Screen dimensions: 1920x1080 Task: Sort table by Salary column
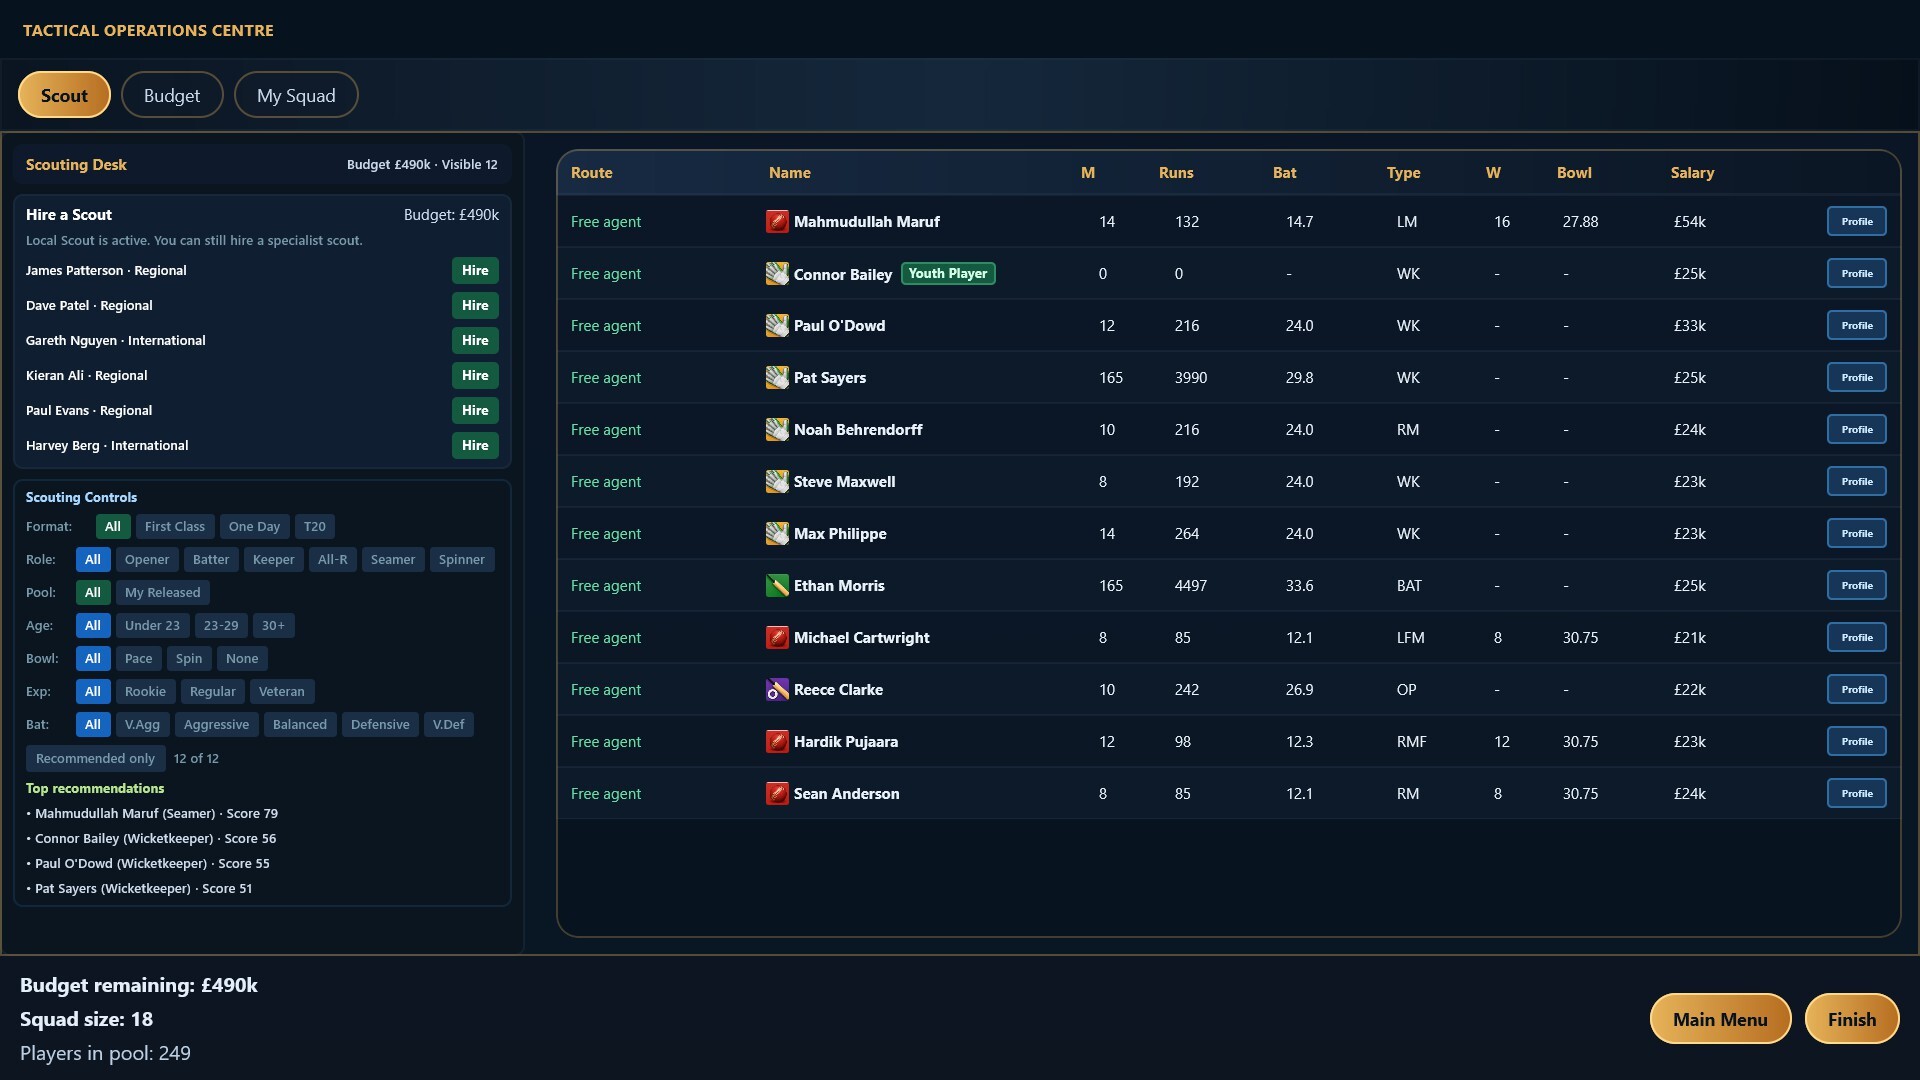tap(1692, 173)
